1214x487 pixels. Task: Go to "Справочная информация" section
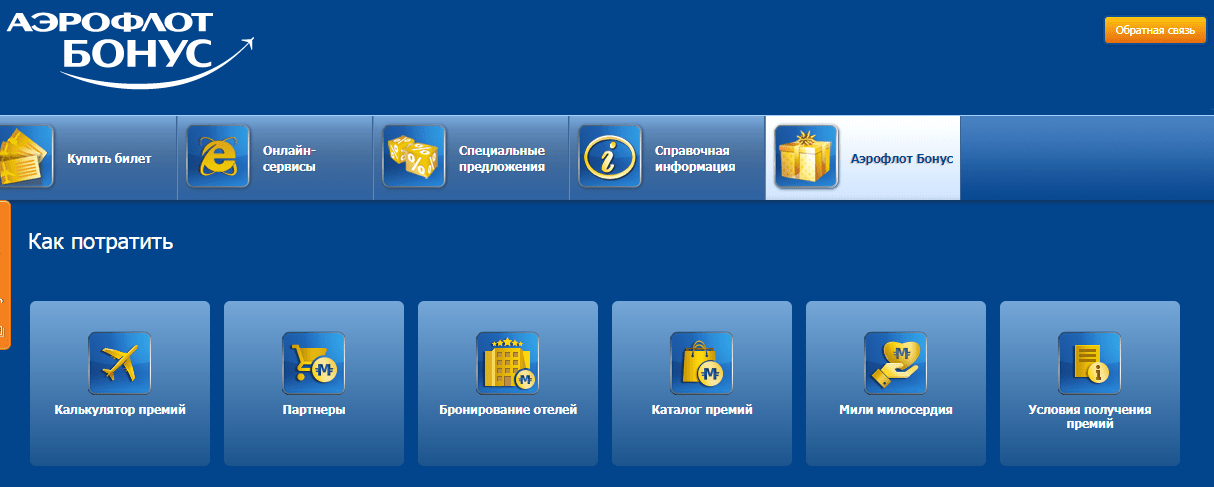click(x=695, y=158)
